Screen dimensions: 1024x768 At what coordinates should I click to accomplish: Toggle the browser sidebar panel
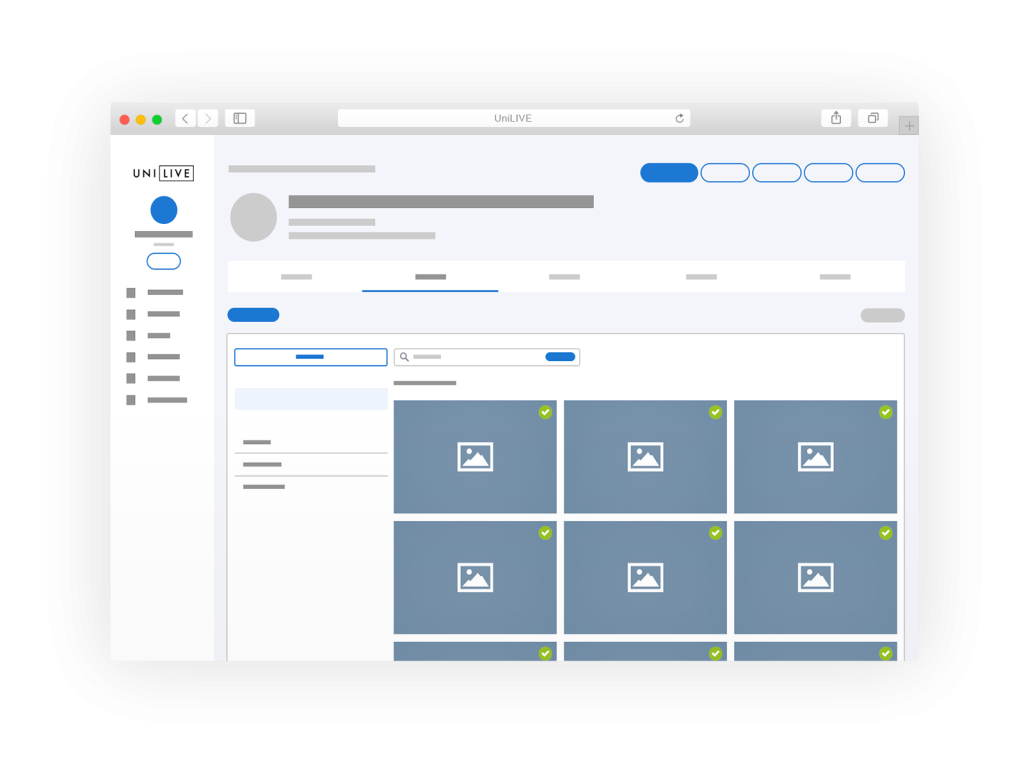pyautogui.click(x=239, y=117)
